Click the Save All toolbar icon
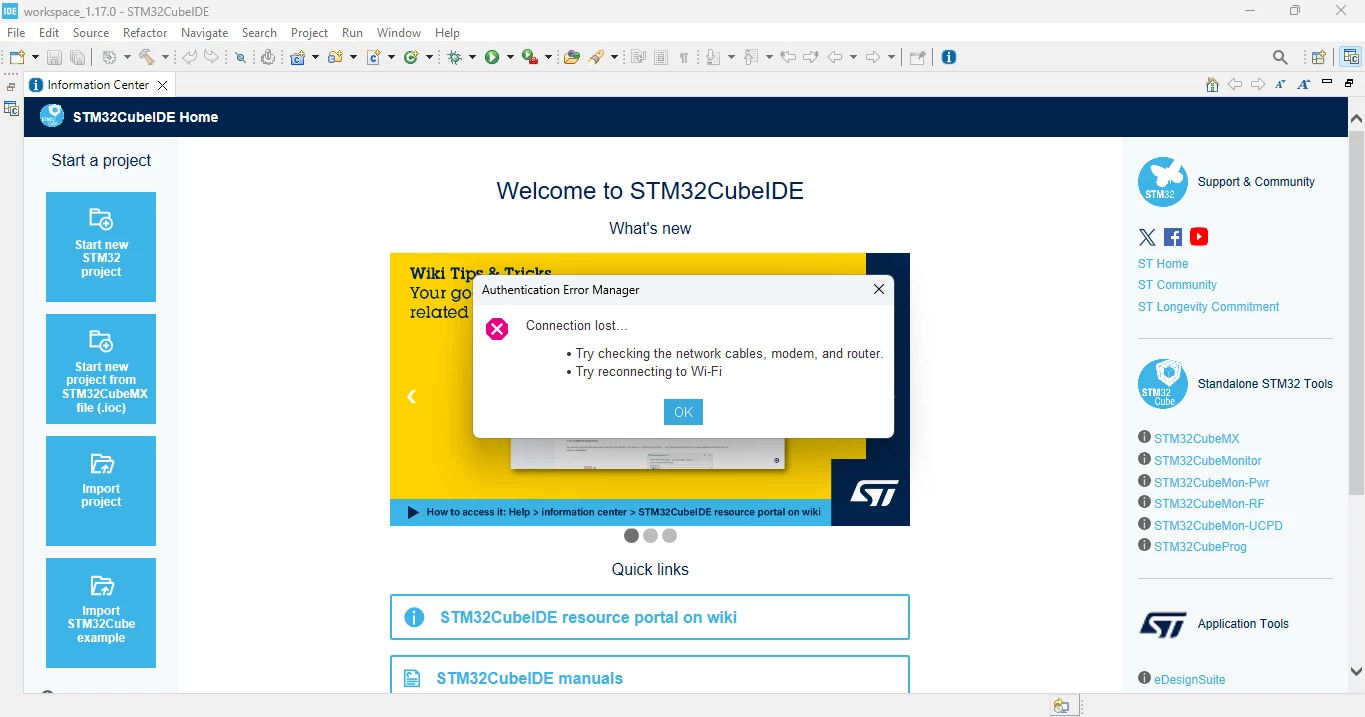Screen dimensions: 1365x717 point(77,57)
